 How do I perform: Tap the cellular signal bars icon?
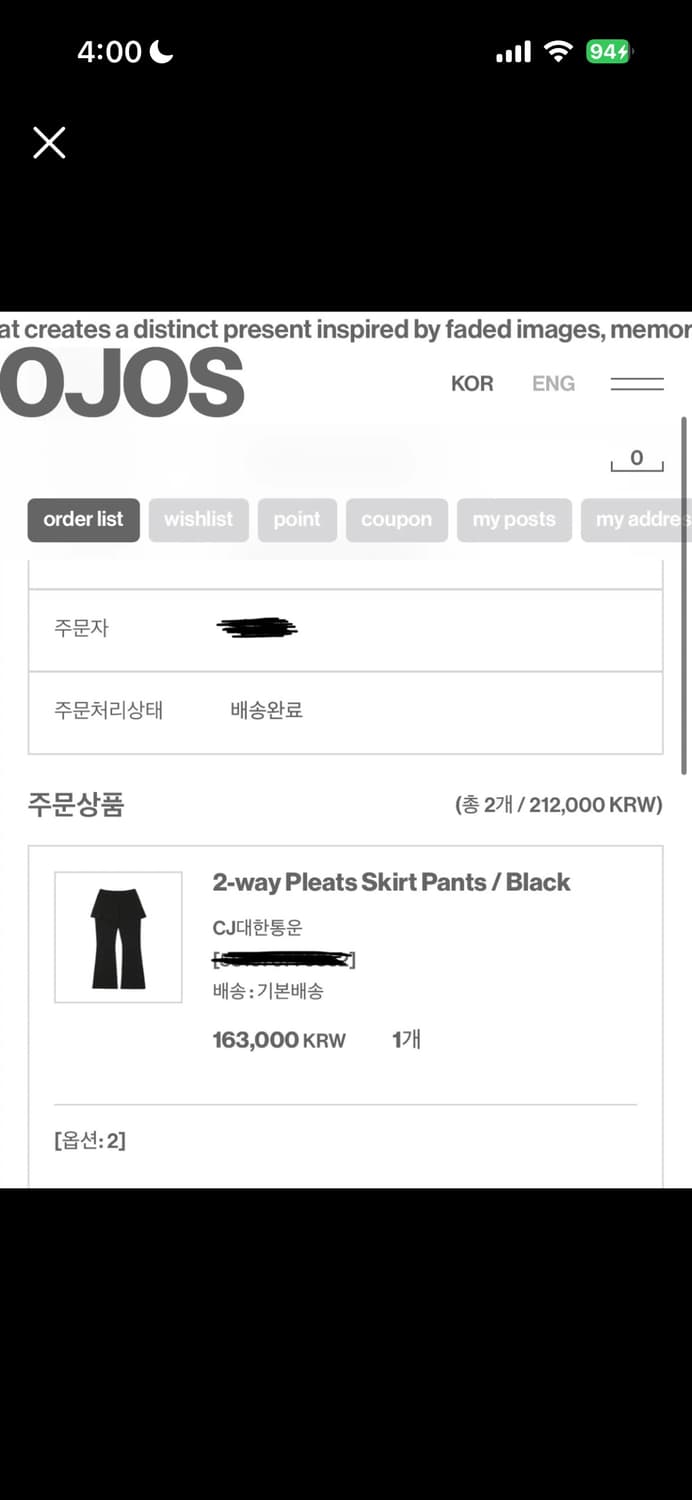click(512, 50)
